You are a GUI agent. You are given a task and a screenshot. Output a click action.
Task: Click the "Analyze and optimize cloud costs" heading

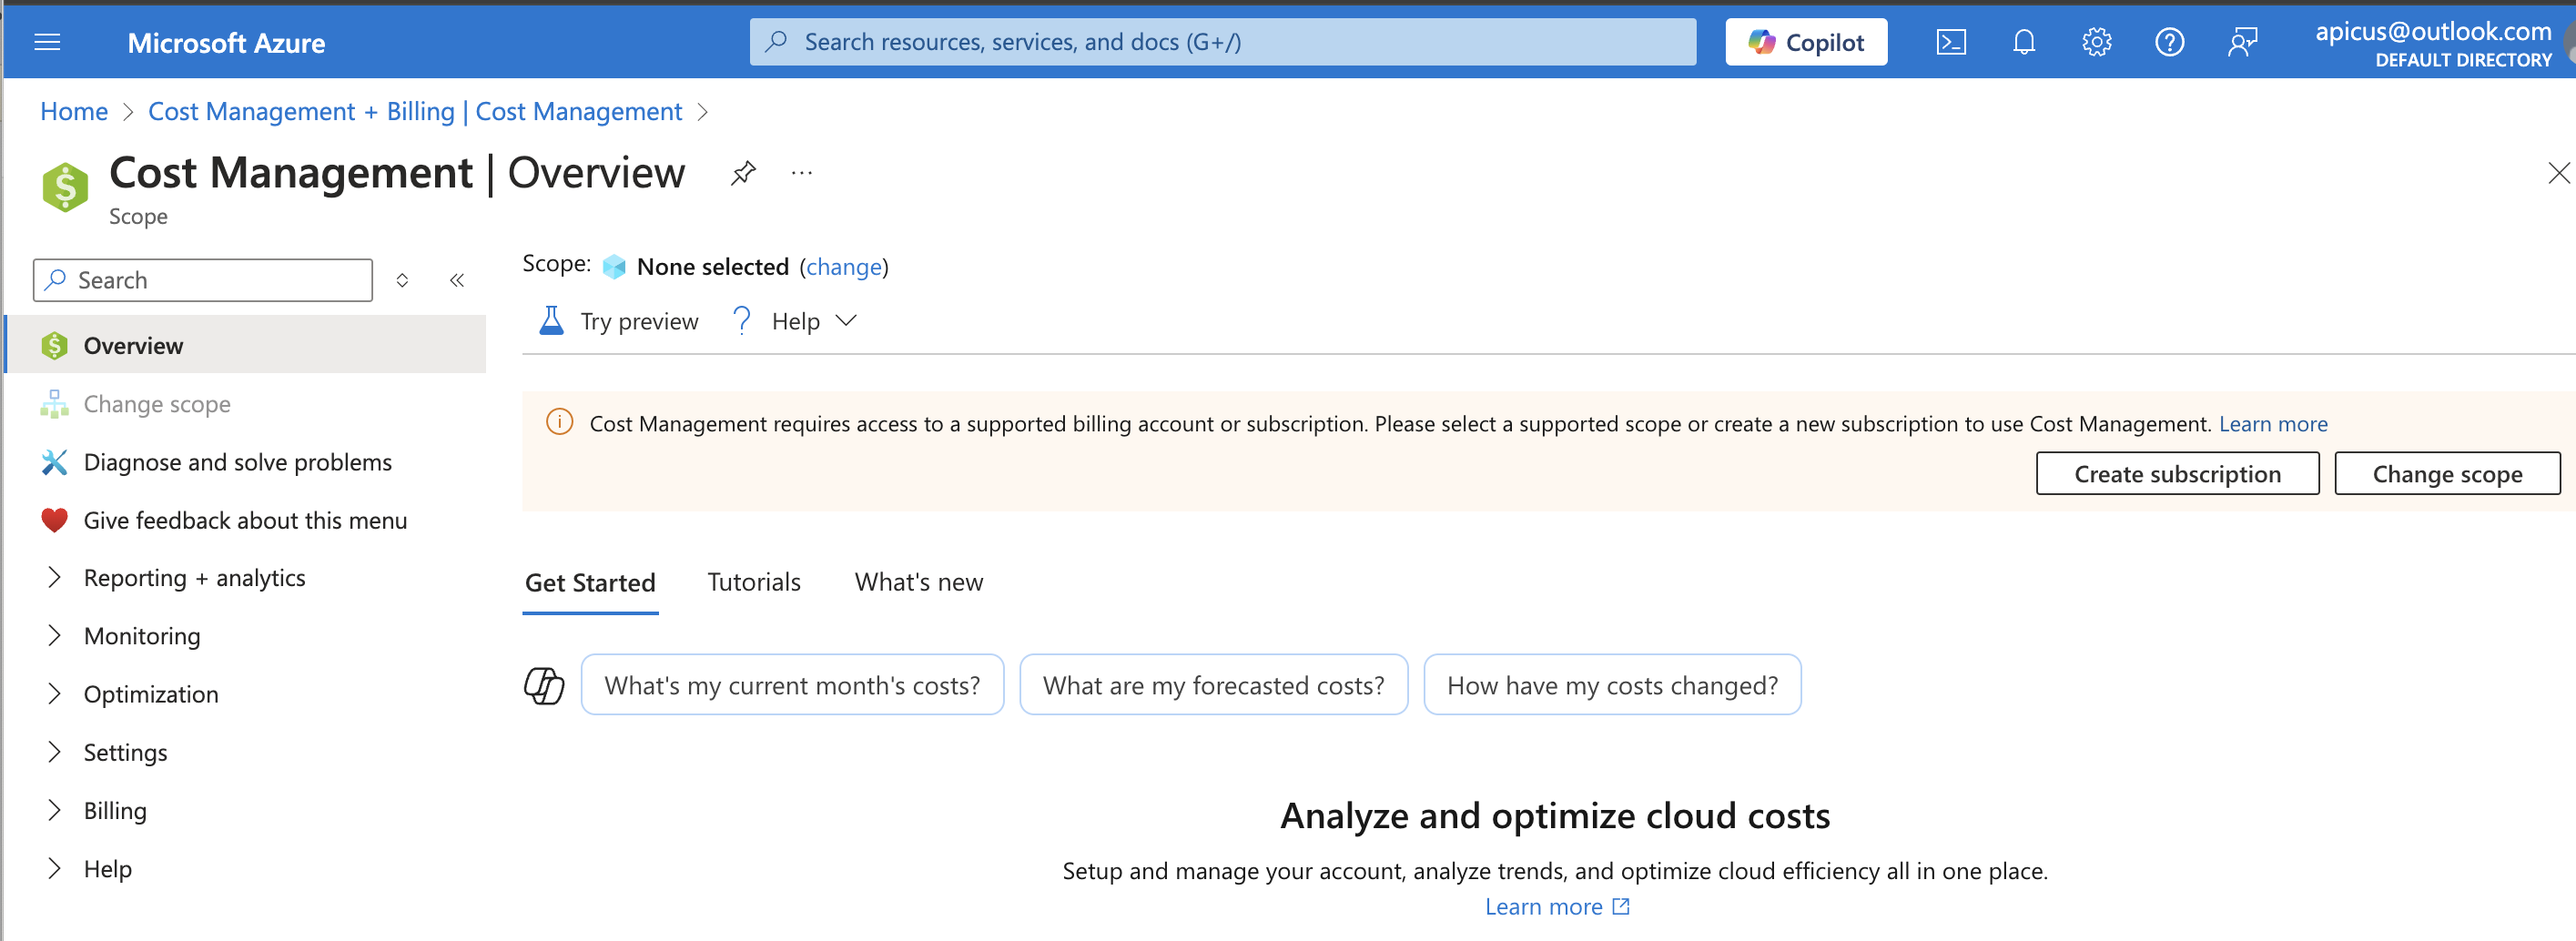pyautogui.click(x=1555, y=815)
